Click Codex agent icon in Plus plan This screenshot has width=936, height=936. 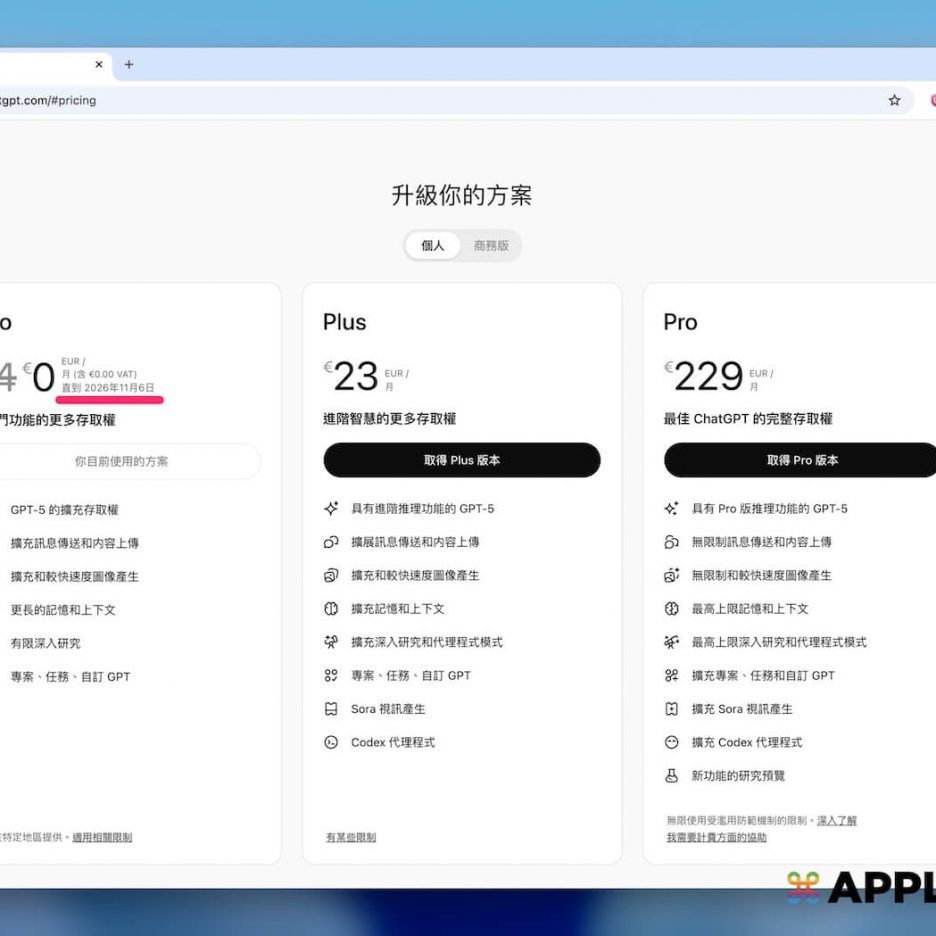point(331,742)
